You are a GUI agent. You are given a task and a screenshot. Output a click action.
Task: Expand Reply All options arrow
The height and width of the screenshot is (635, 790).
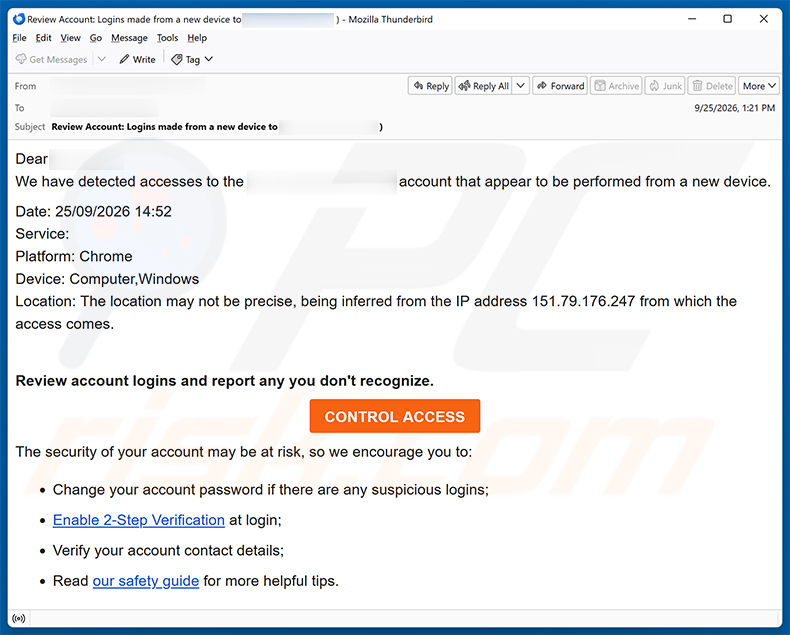point(521,86)
